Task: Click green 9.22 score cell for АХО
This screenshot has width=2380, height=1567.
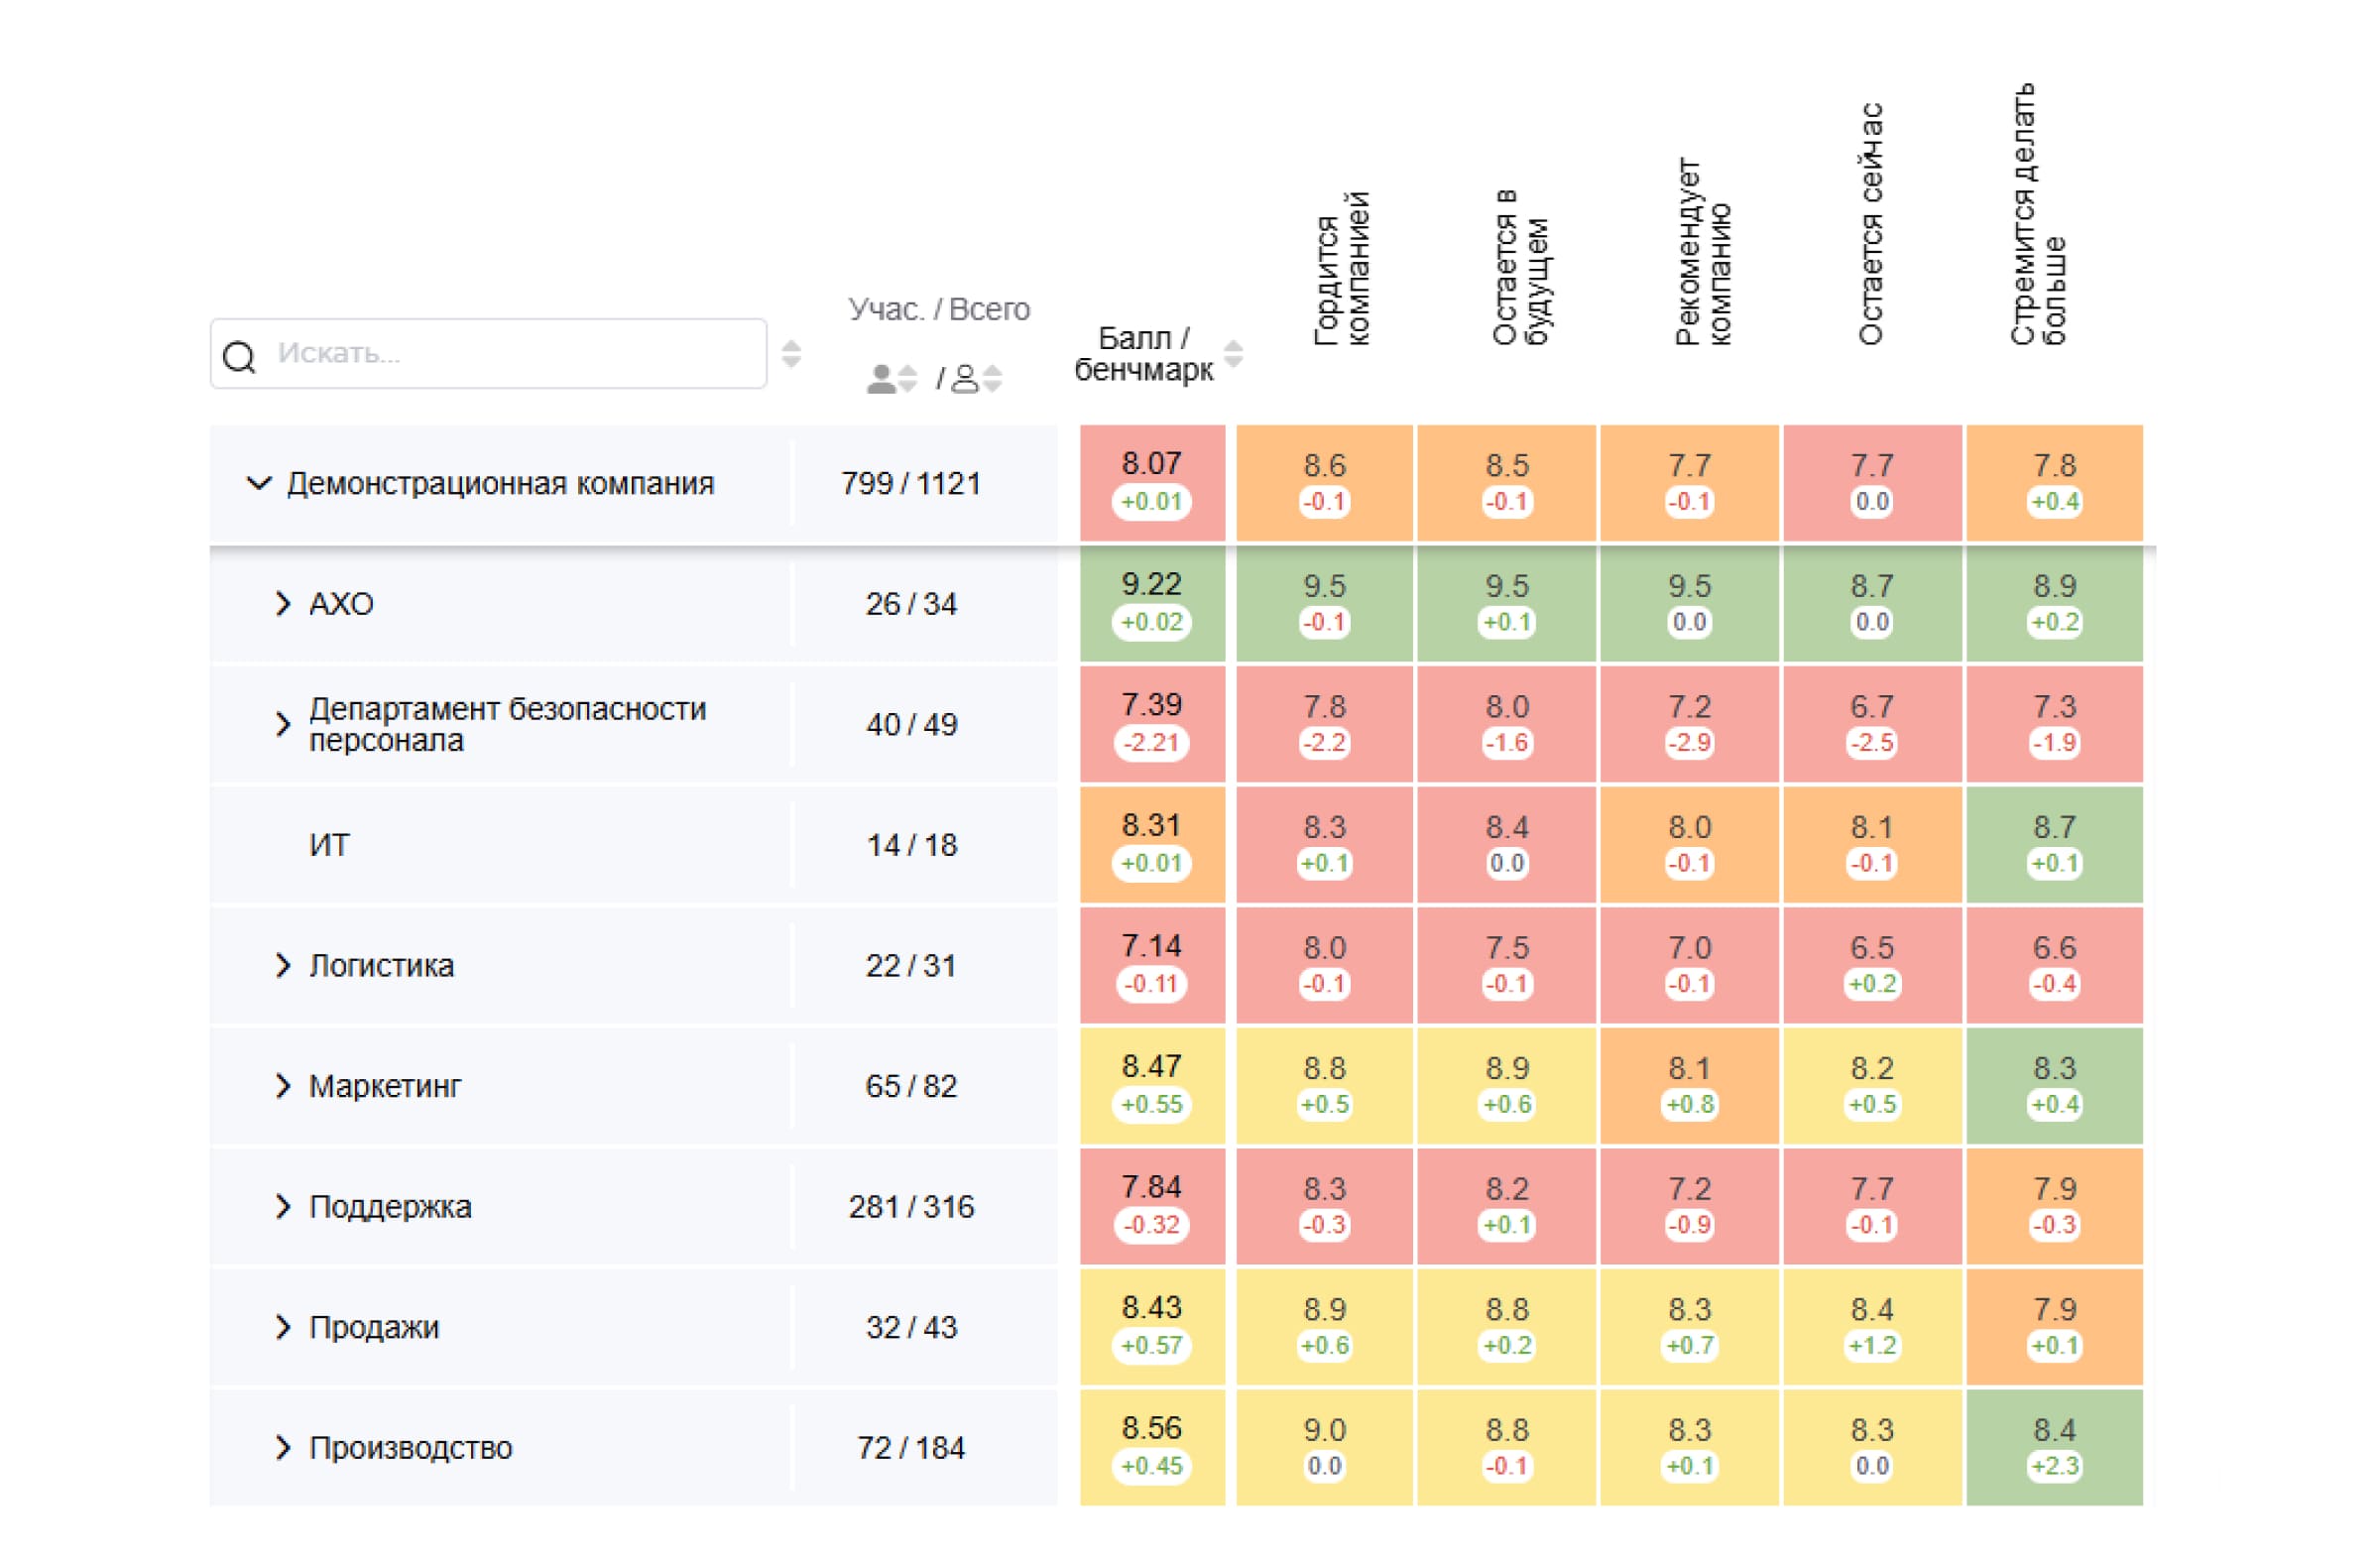Action: [x=1152, y=603]
